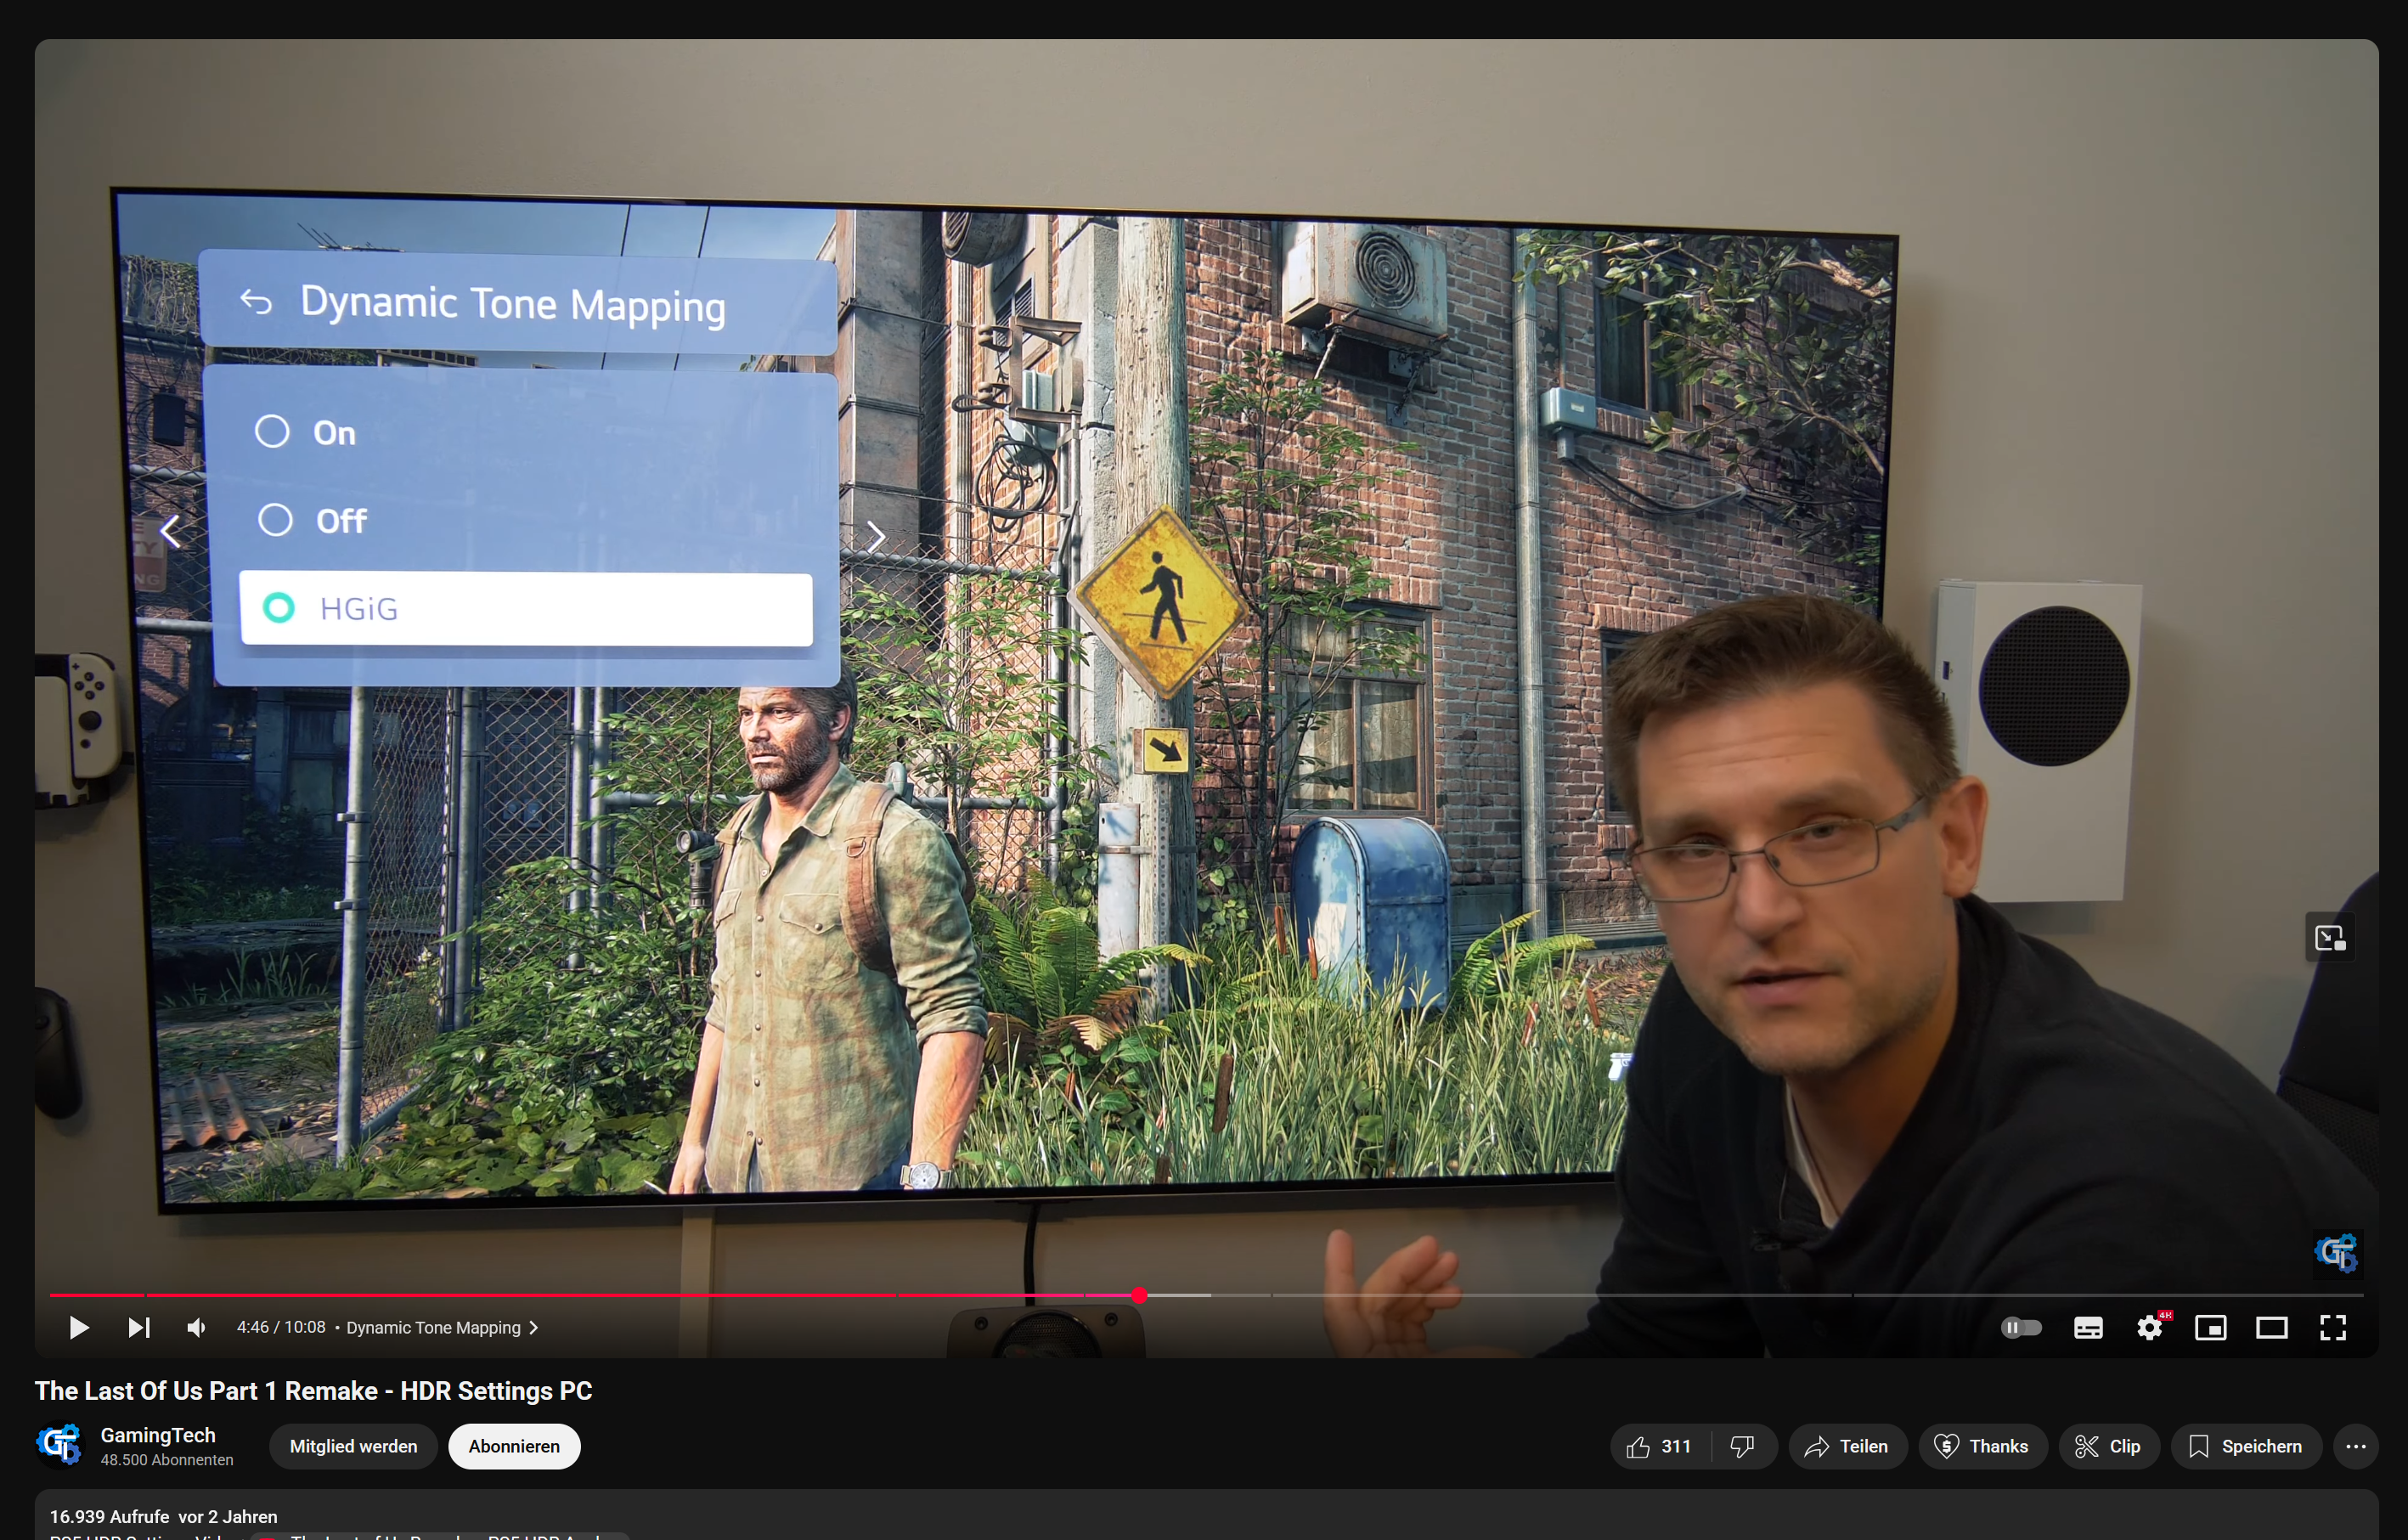Open the Thanks option
The height and width of the screenshot is (1540, 2408).
point(1982,1446)
